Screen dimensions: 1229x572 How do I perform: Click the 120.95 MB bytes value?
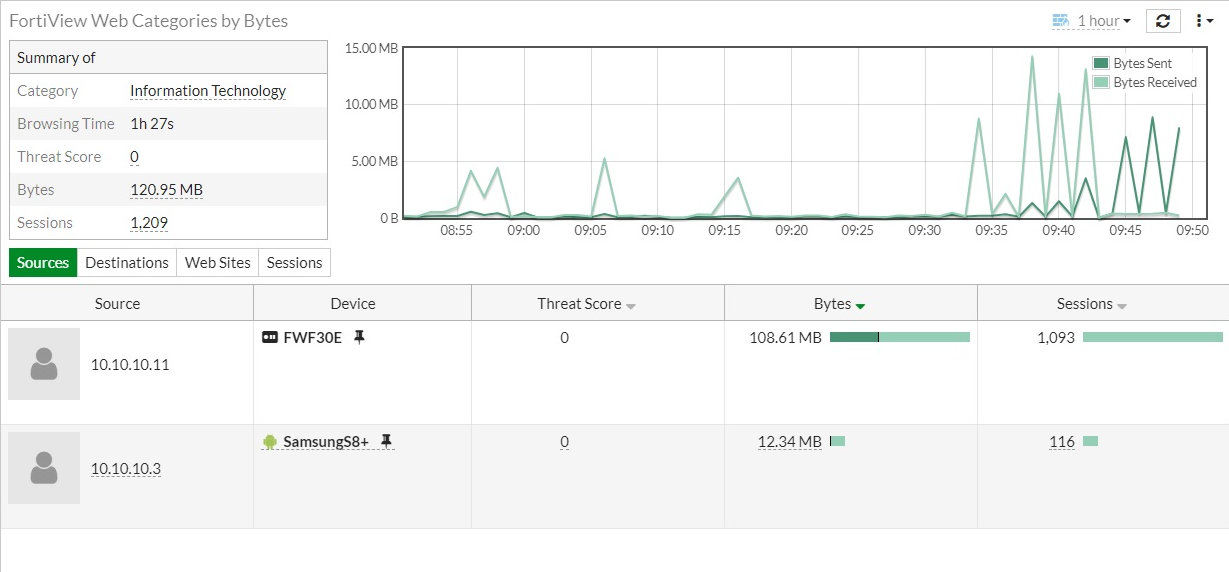(167, 190)
